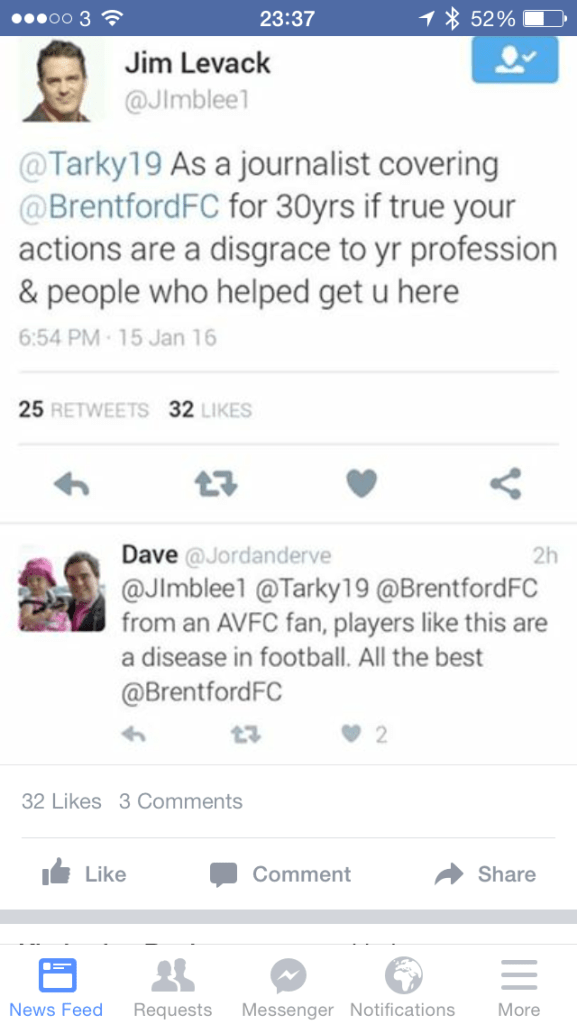Image resolution: width=577 pixels, height=1024 pixels.
Task: Open the Notifications globe tab
Action: [403, 987]
